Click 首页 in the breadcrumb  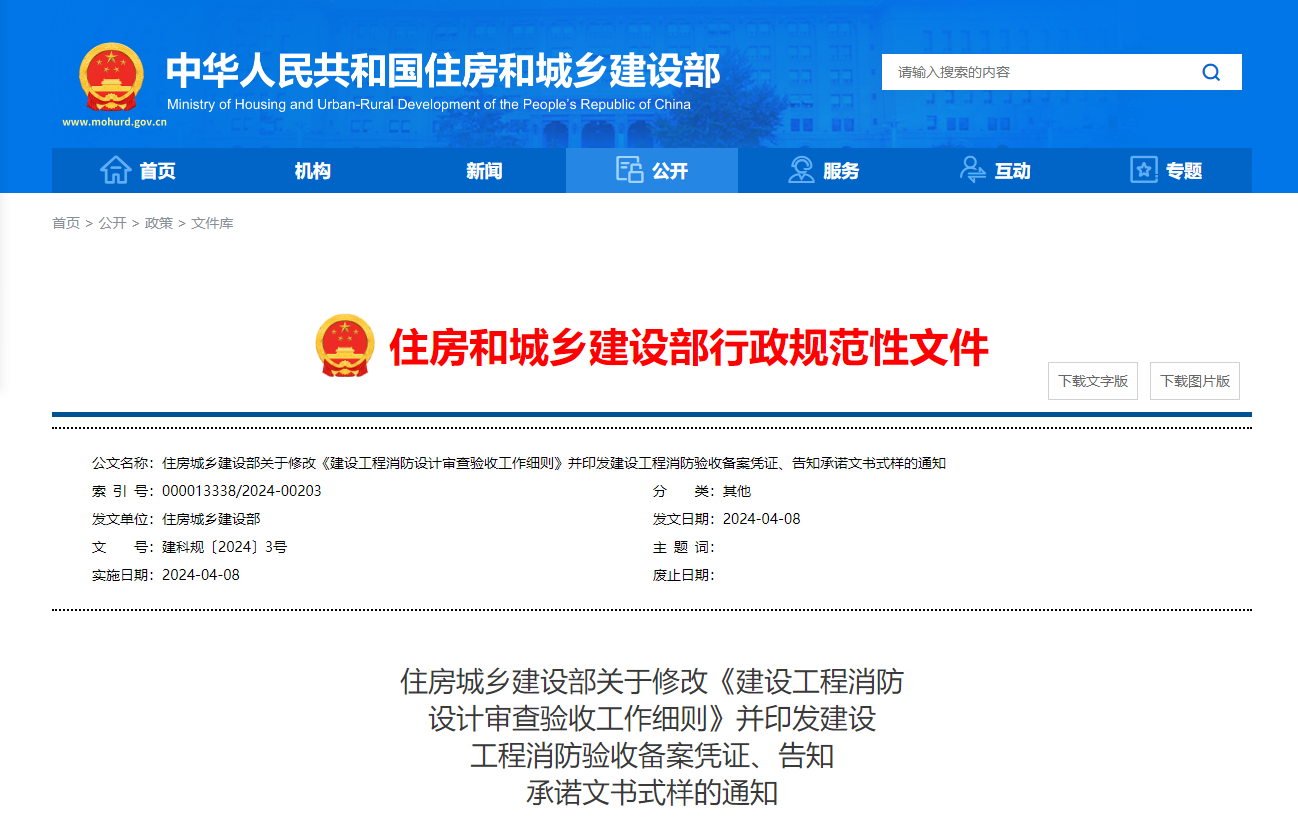[66, 223]
